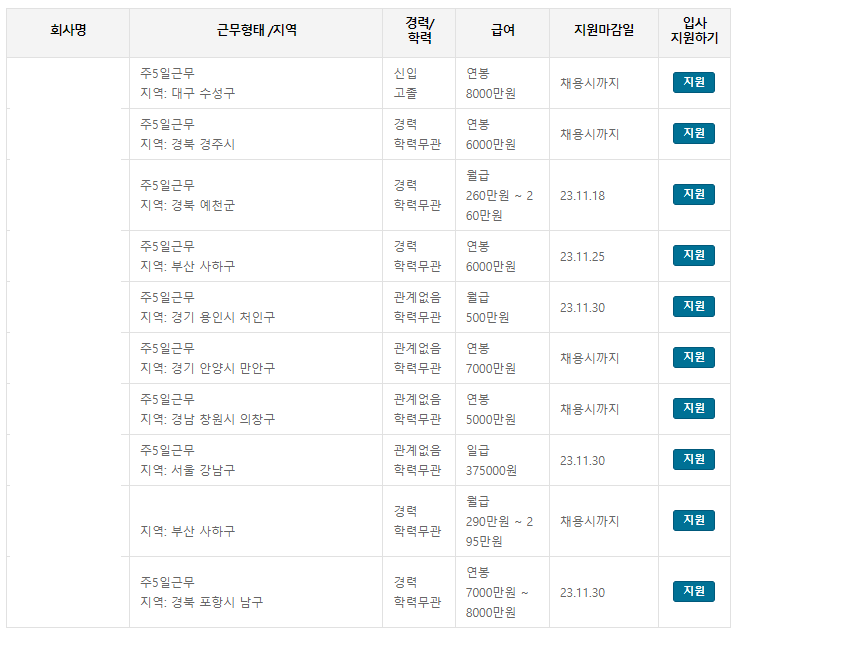Select the 23.11.25 deadline cell

click(604, 256)
